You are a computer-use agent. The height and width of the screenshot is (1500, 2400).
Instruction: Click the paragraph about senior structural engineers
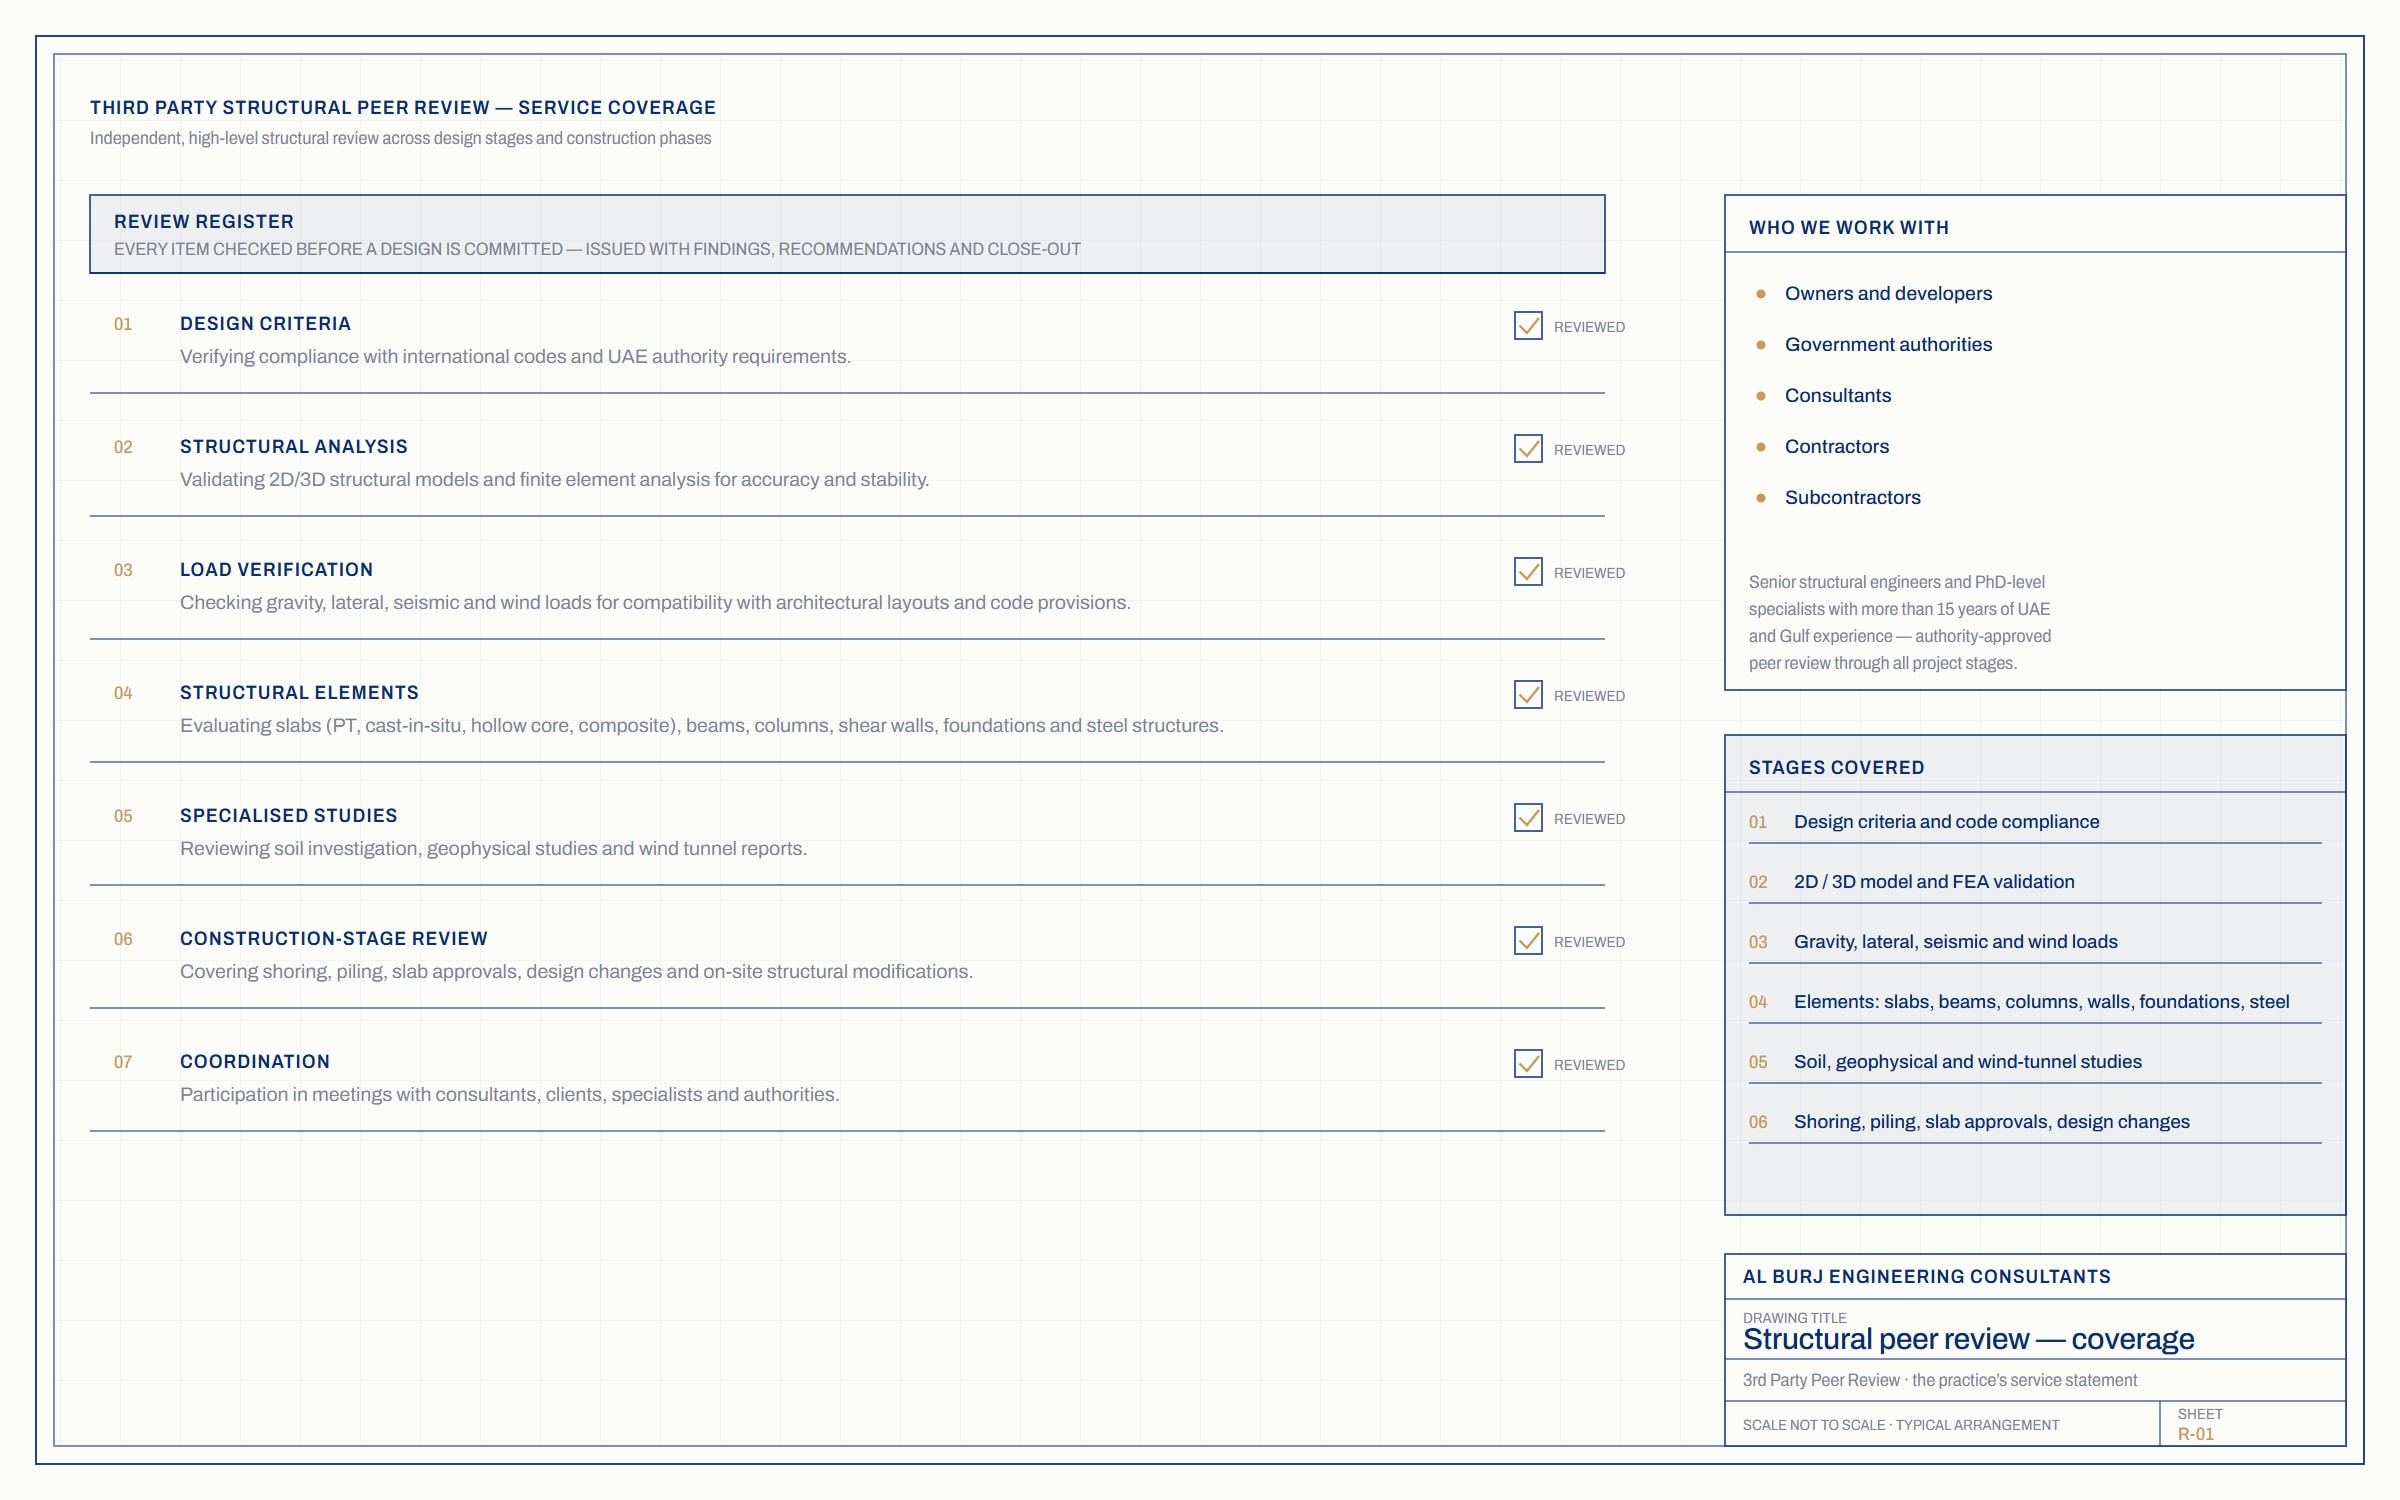(1900, 623)
